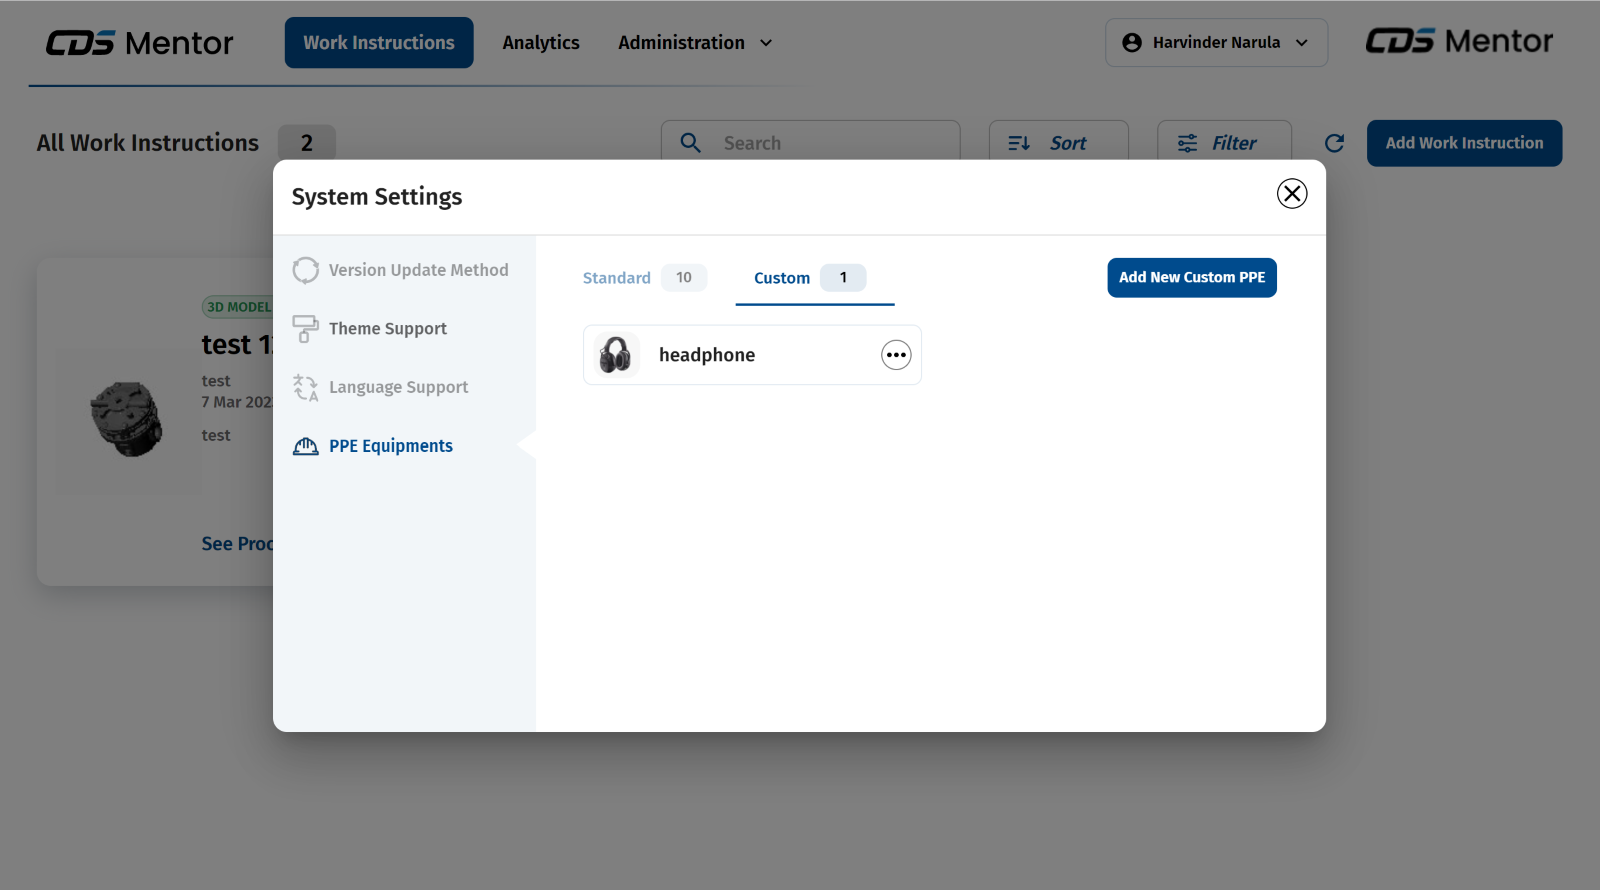Click the user avatar icon
The image size is (1600, 890).
pyautogui.click(x=1132, y=42)
